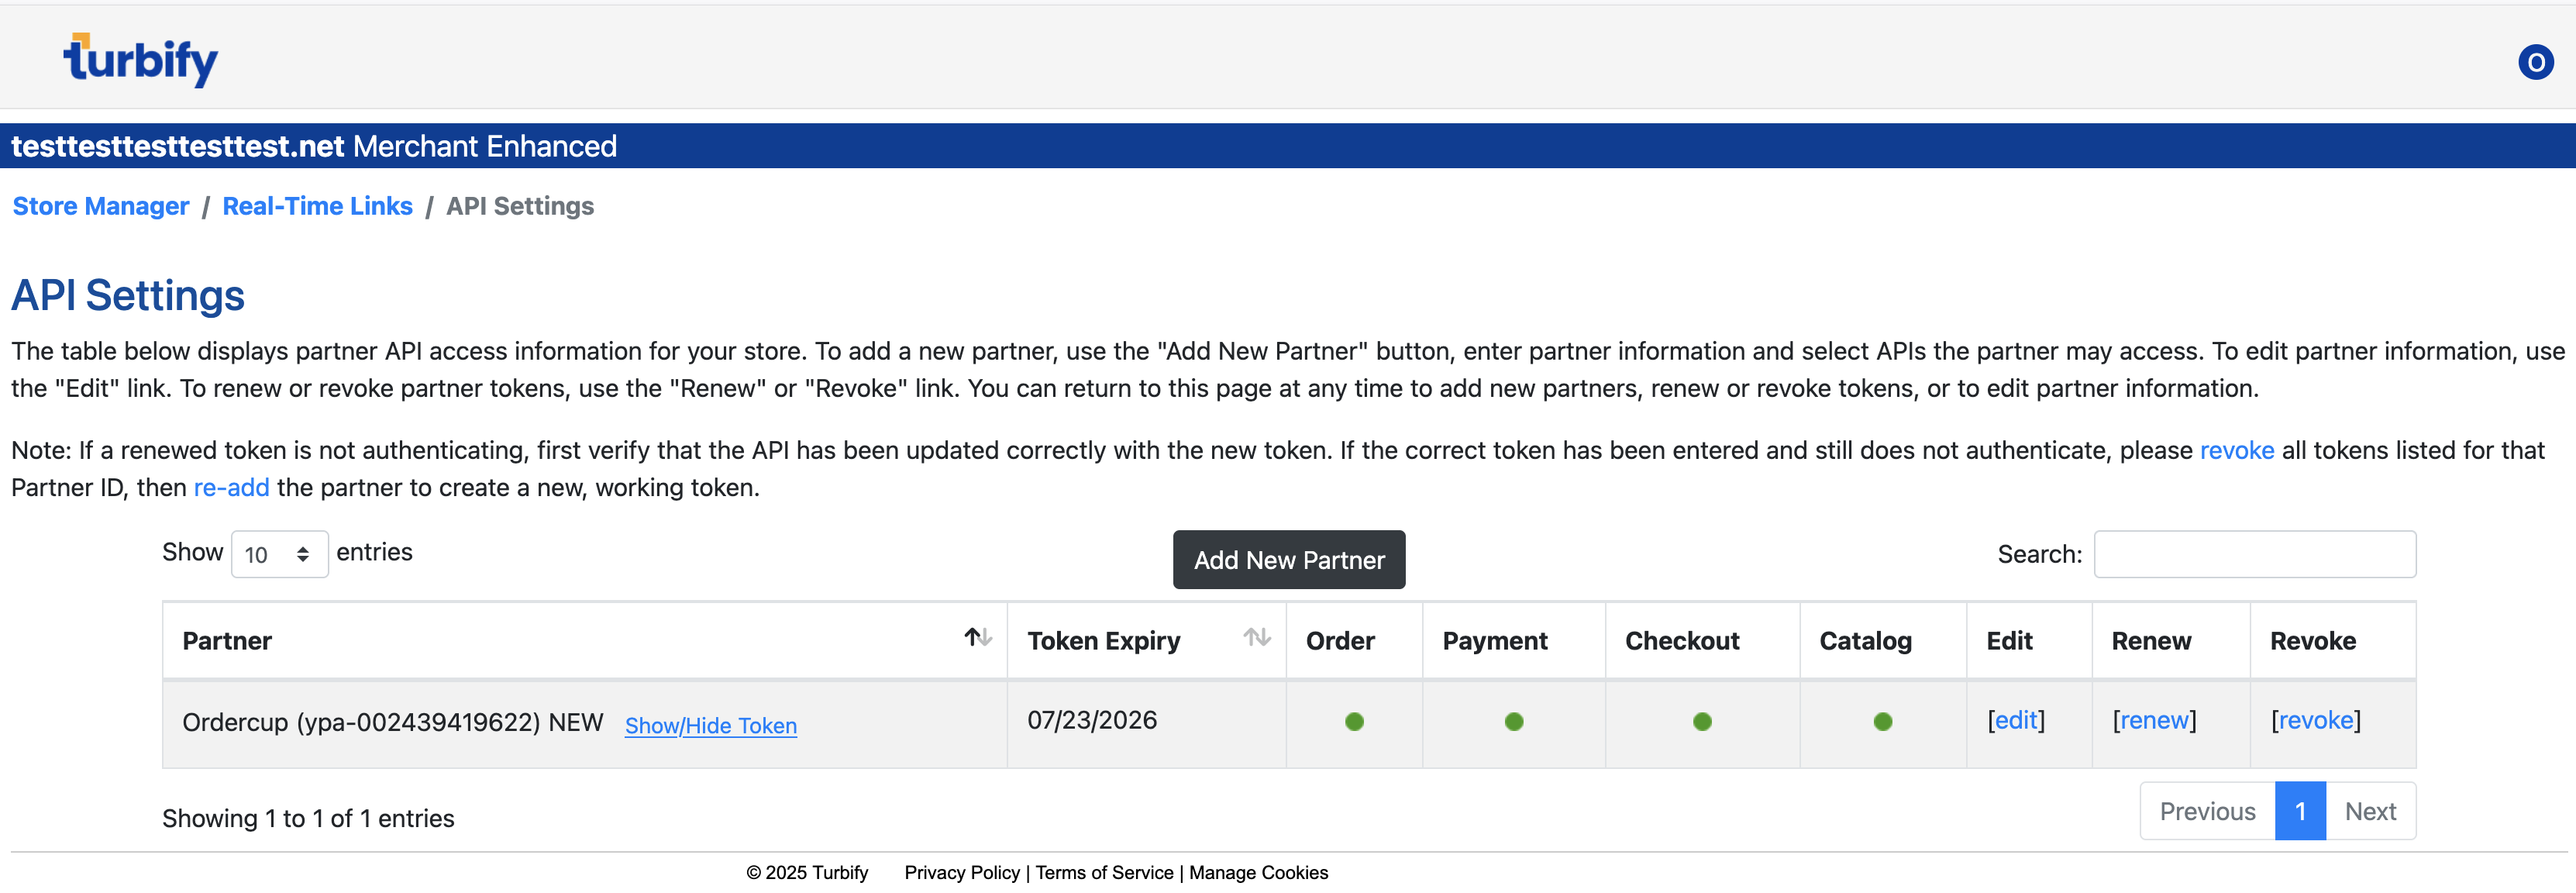Select page 1 in pagination
2576x893 pixels.
[x=2299, y=812]
